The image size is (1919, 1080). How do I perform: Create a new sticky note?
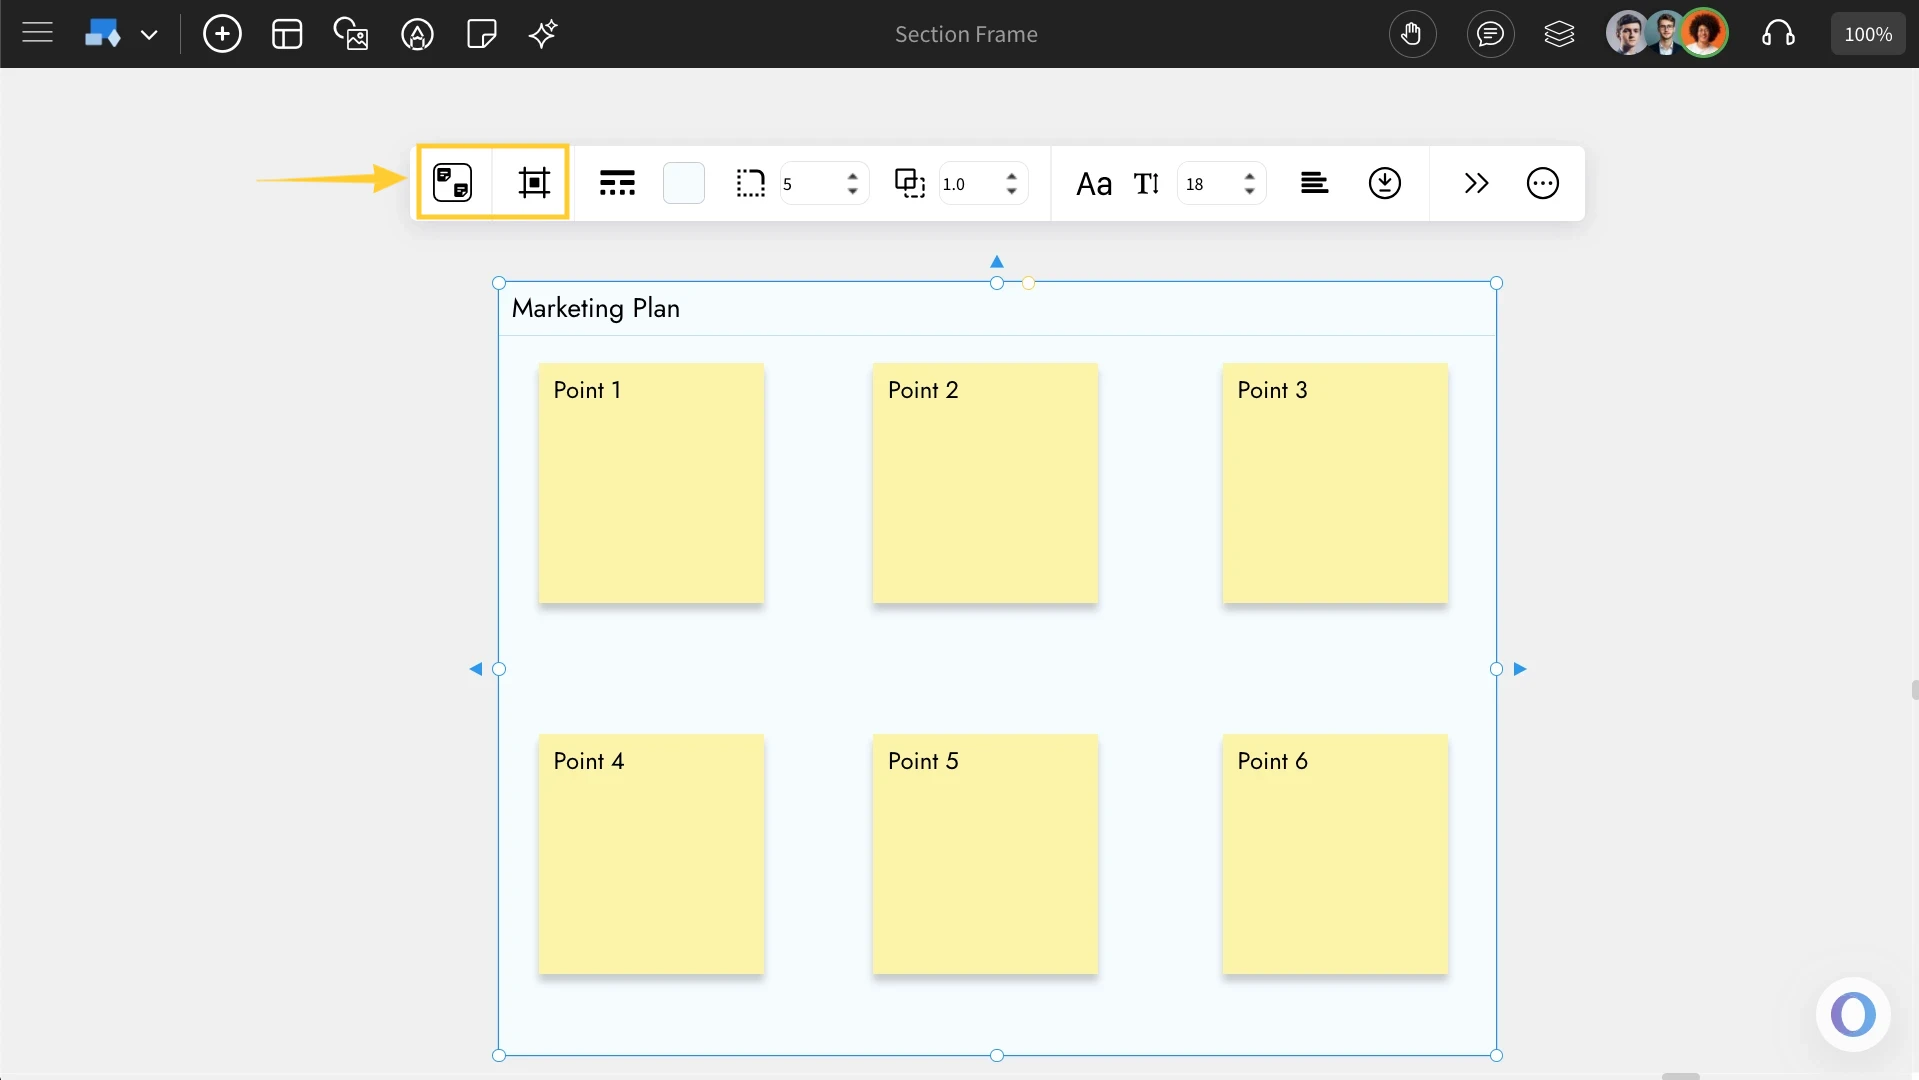tap(481, 33)
